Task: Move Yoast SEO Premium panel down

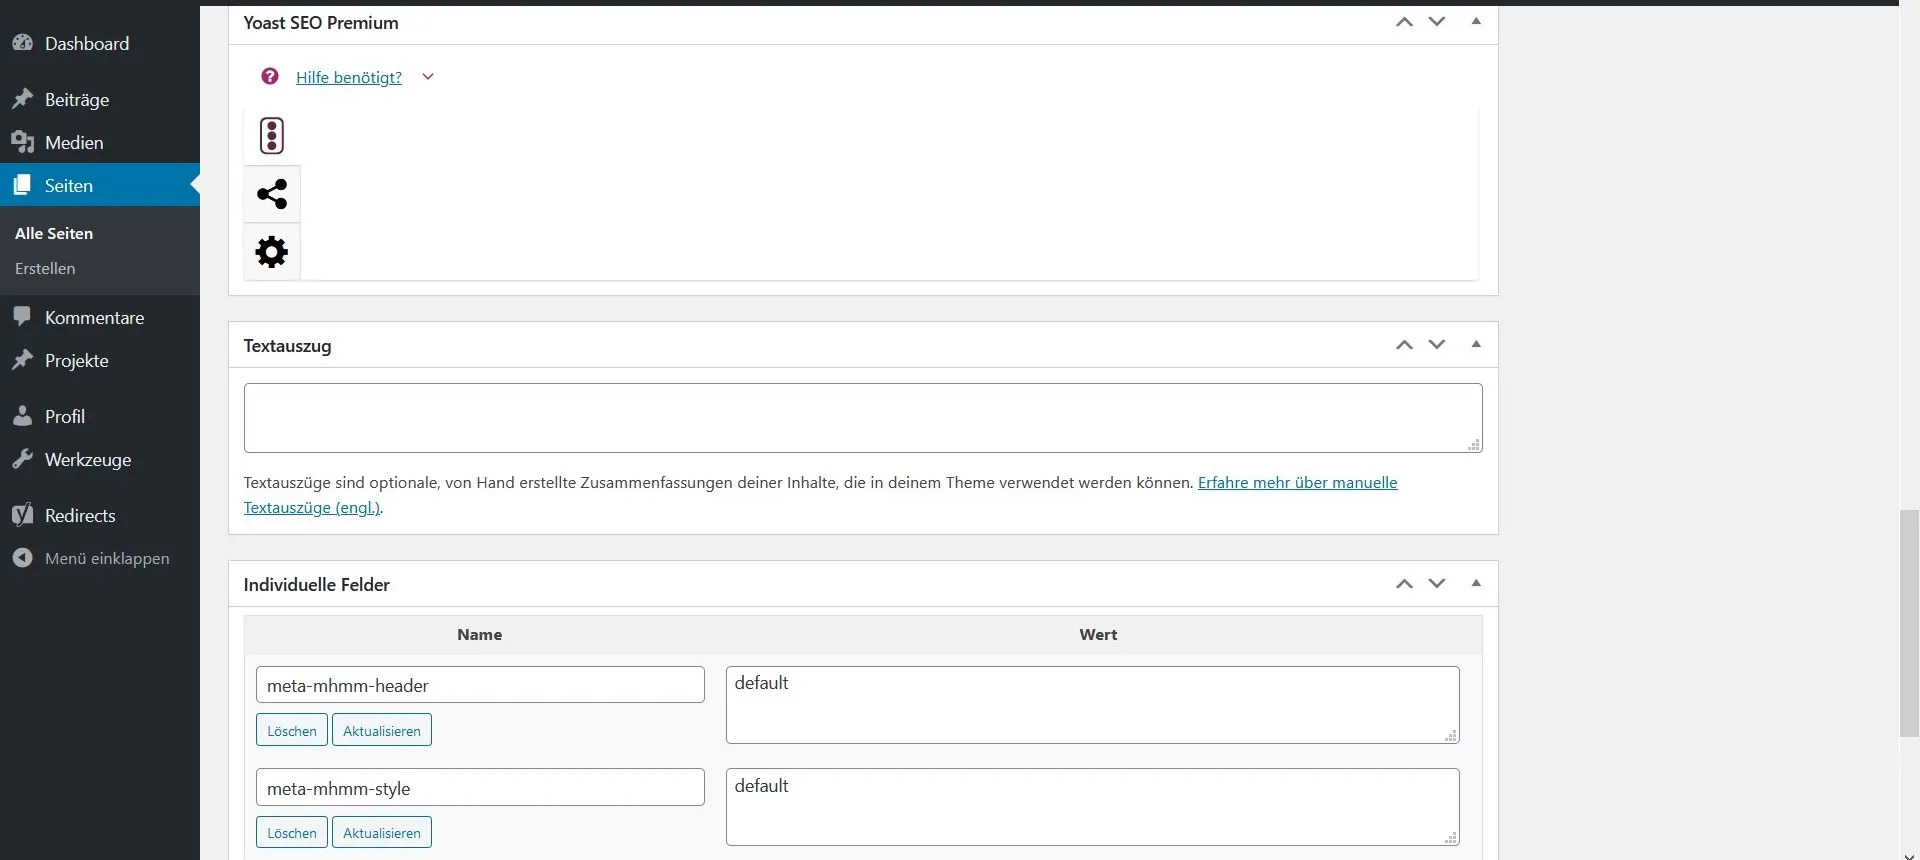Action: (x=1437, y=22)
